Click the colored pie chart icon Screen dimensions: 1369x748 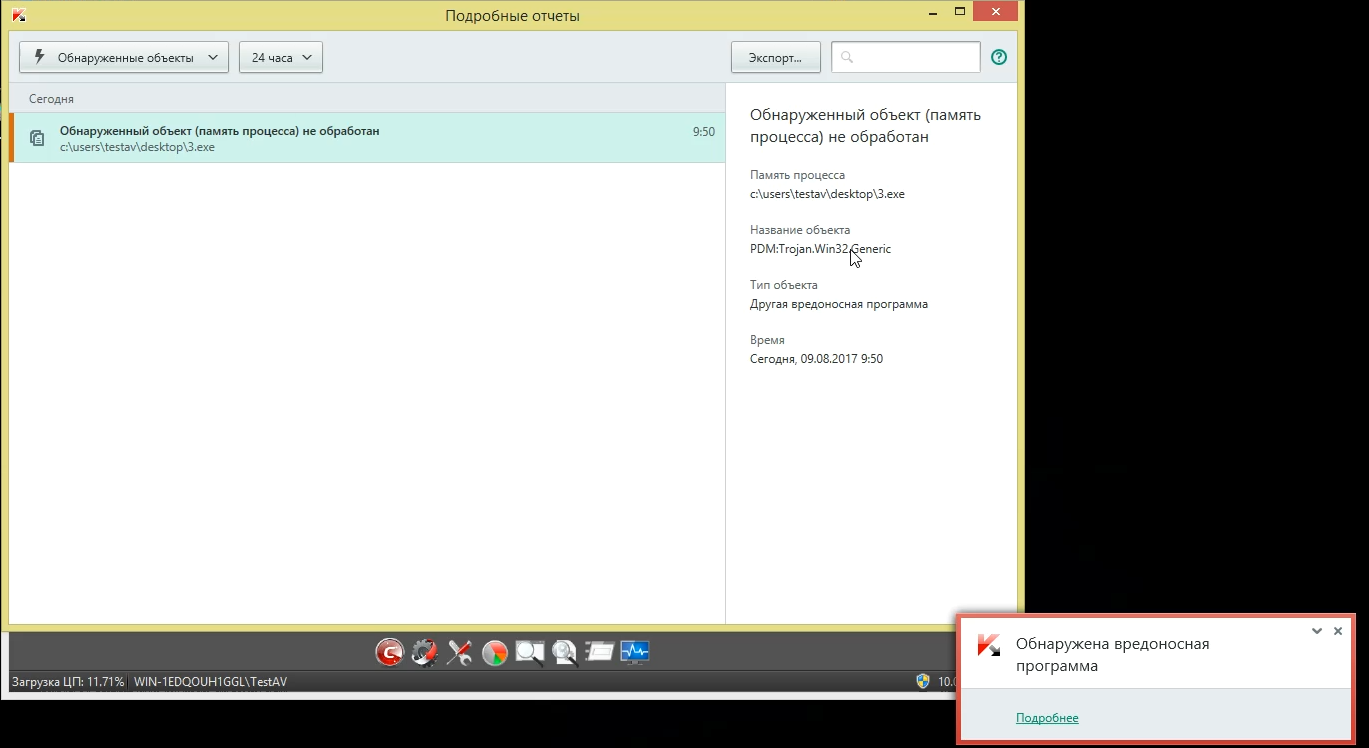point(495,653)
